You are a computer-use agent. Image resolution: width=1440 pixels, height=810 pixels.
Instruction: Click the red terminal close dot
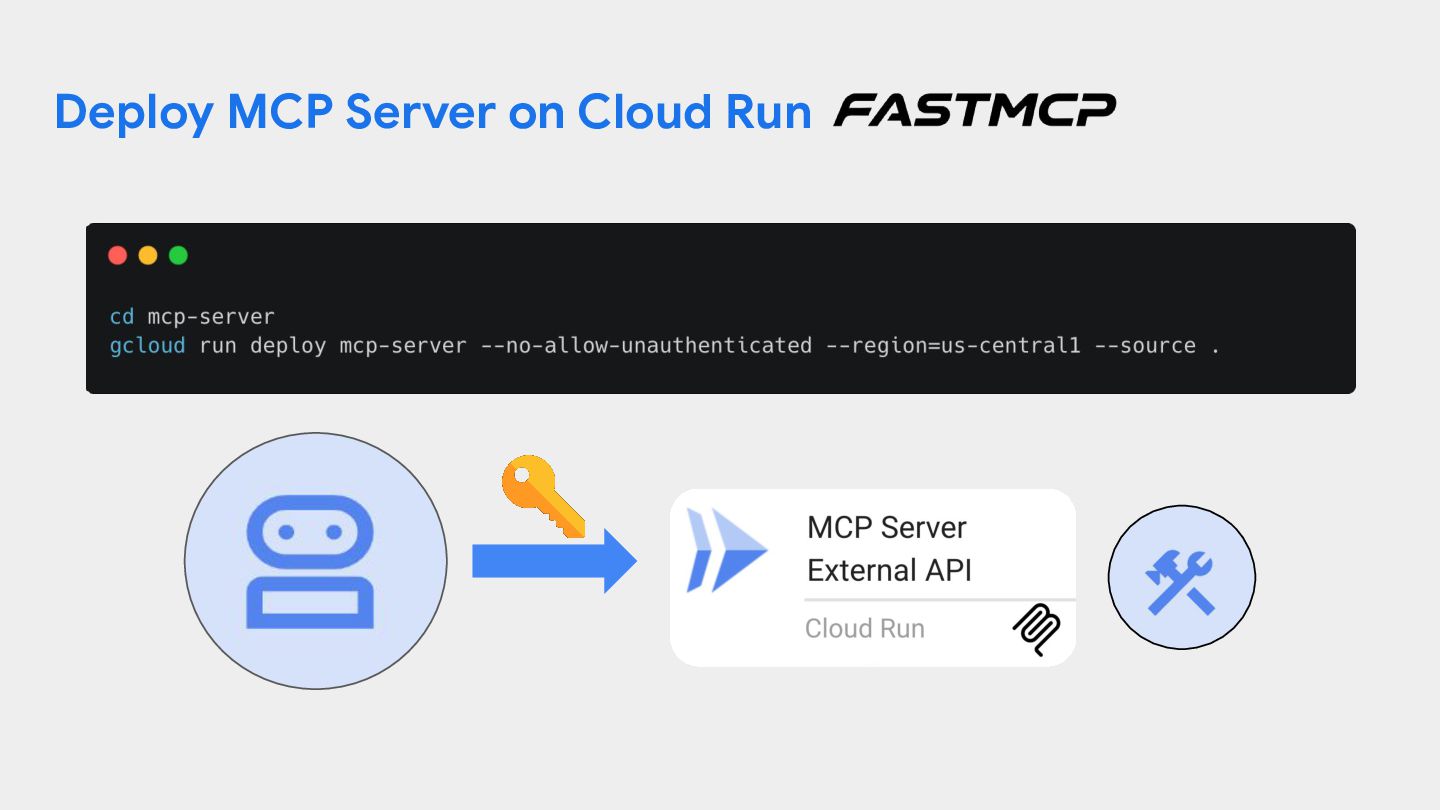tap(118, 255)
